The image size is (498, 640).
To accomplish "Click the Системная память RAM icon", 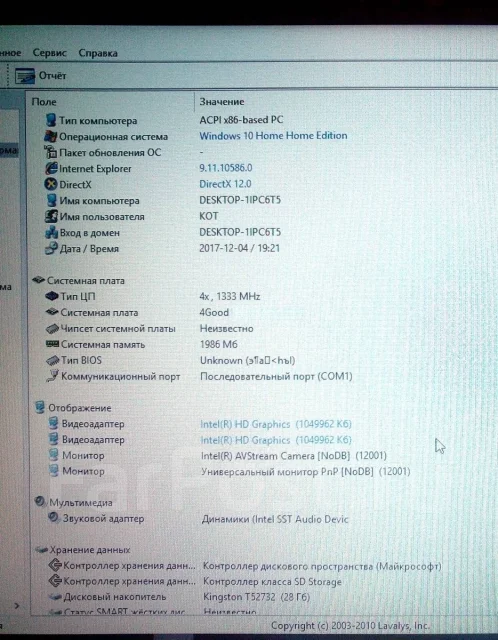I will 52,344.
